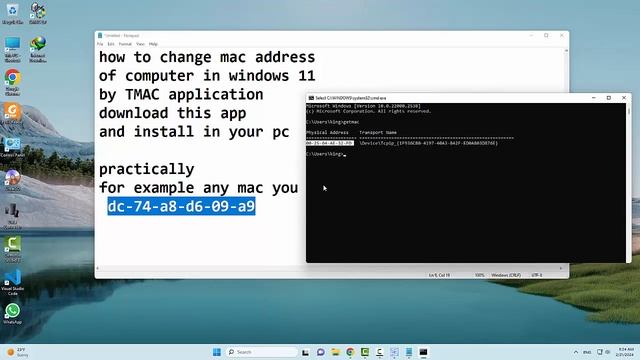Open the File menu in Notepad
Screen dimensions: 640x360
100,44
